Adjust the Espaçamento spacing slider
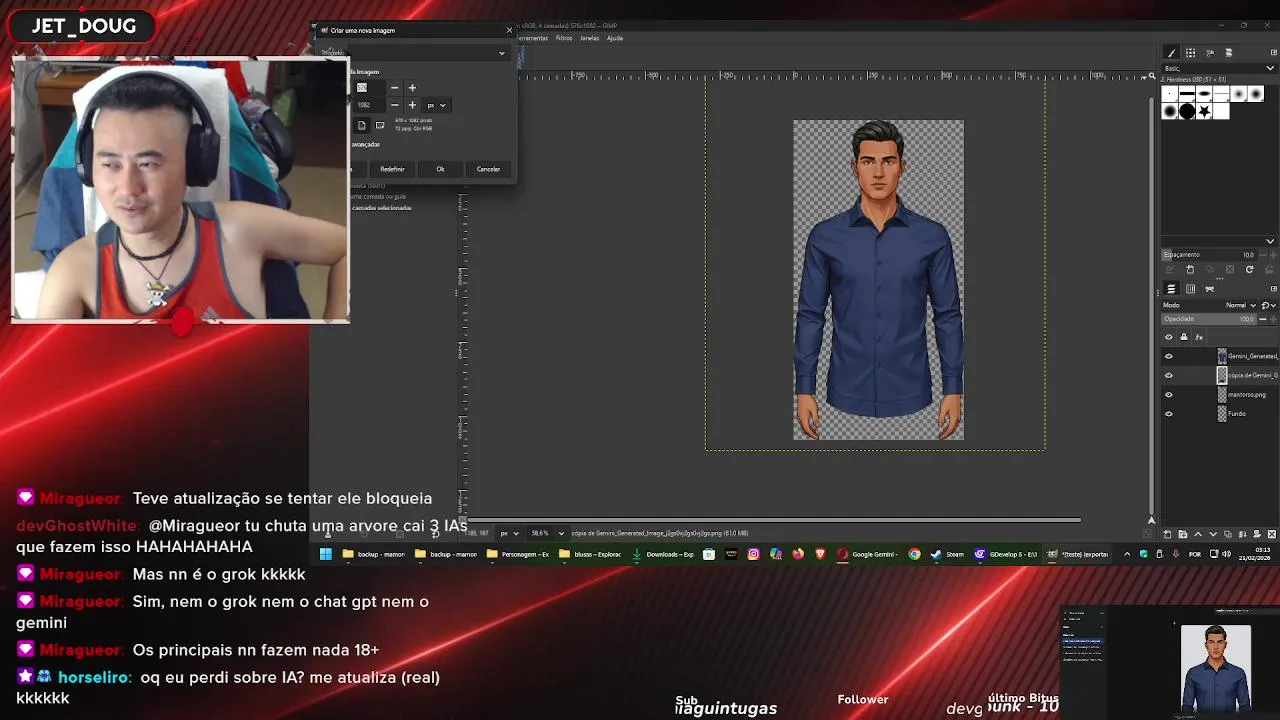Screen dimensions: 1280x720 1210,254
